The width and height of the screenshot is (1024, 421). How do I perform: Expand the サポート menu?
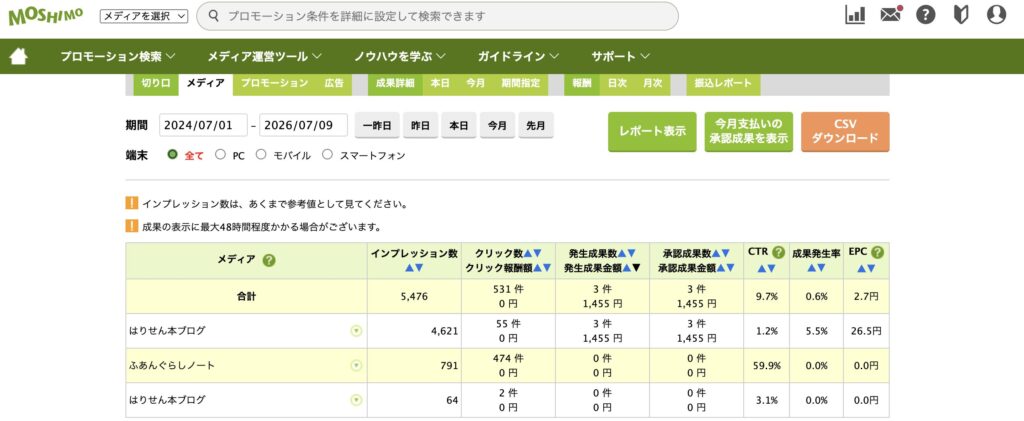click(620, 57)
